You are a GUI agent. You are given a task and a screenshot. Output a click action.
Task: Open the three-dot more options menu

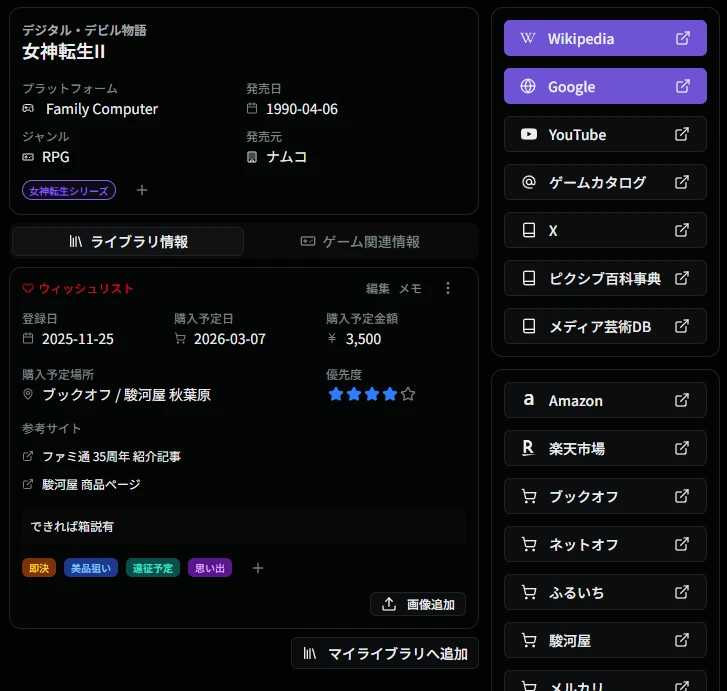(x=447, y=288)
